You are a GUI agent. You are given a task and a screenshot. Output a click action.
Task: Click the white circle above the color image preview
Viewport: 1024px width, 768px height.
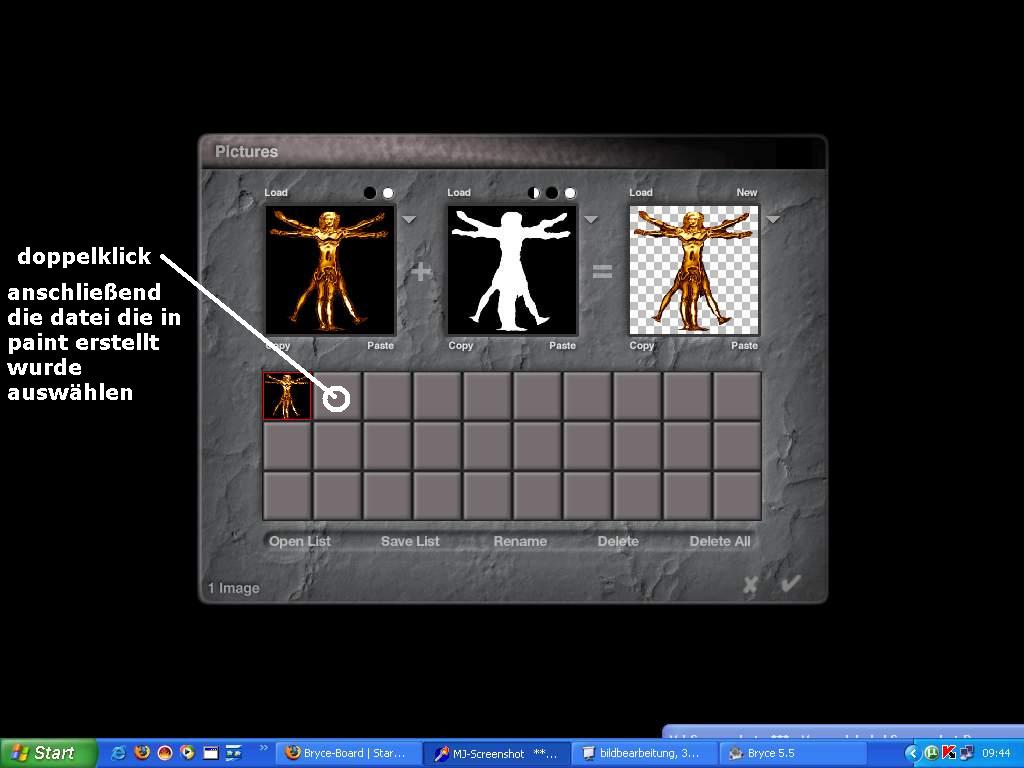click(388, 193)
